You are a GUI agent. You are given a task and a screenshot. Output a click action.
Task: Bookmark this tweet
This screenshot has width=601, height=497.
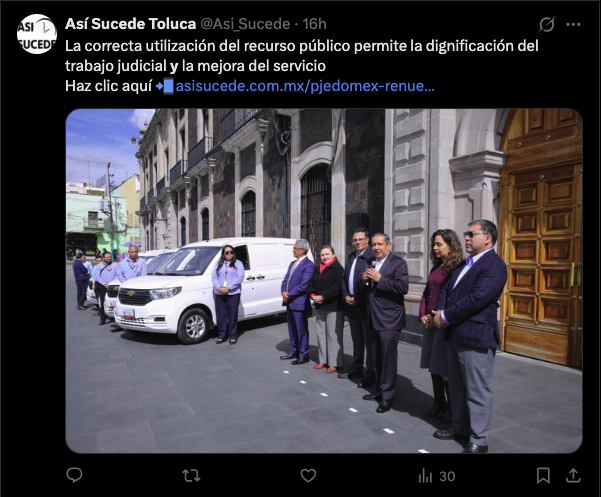[544, 476]
